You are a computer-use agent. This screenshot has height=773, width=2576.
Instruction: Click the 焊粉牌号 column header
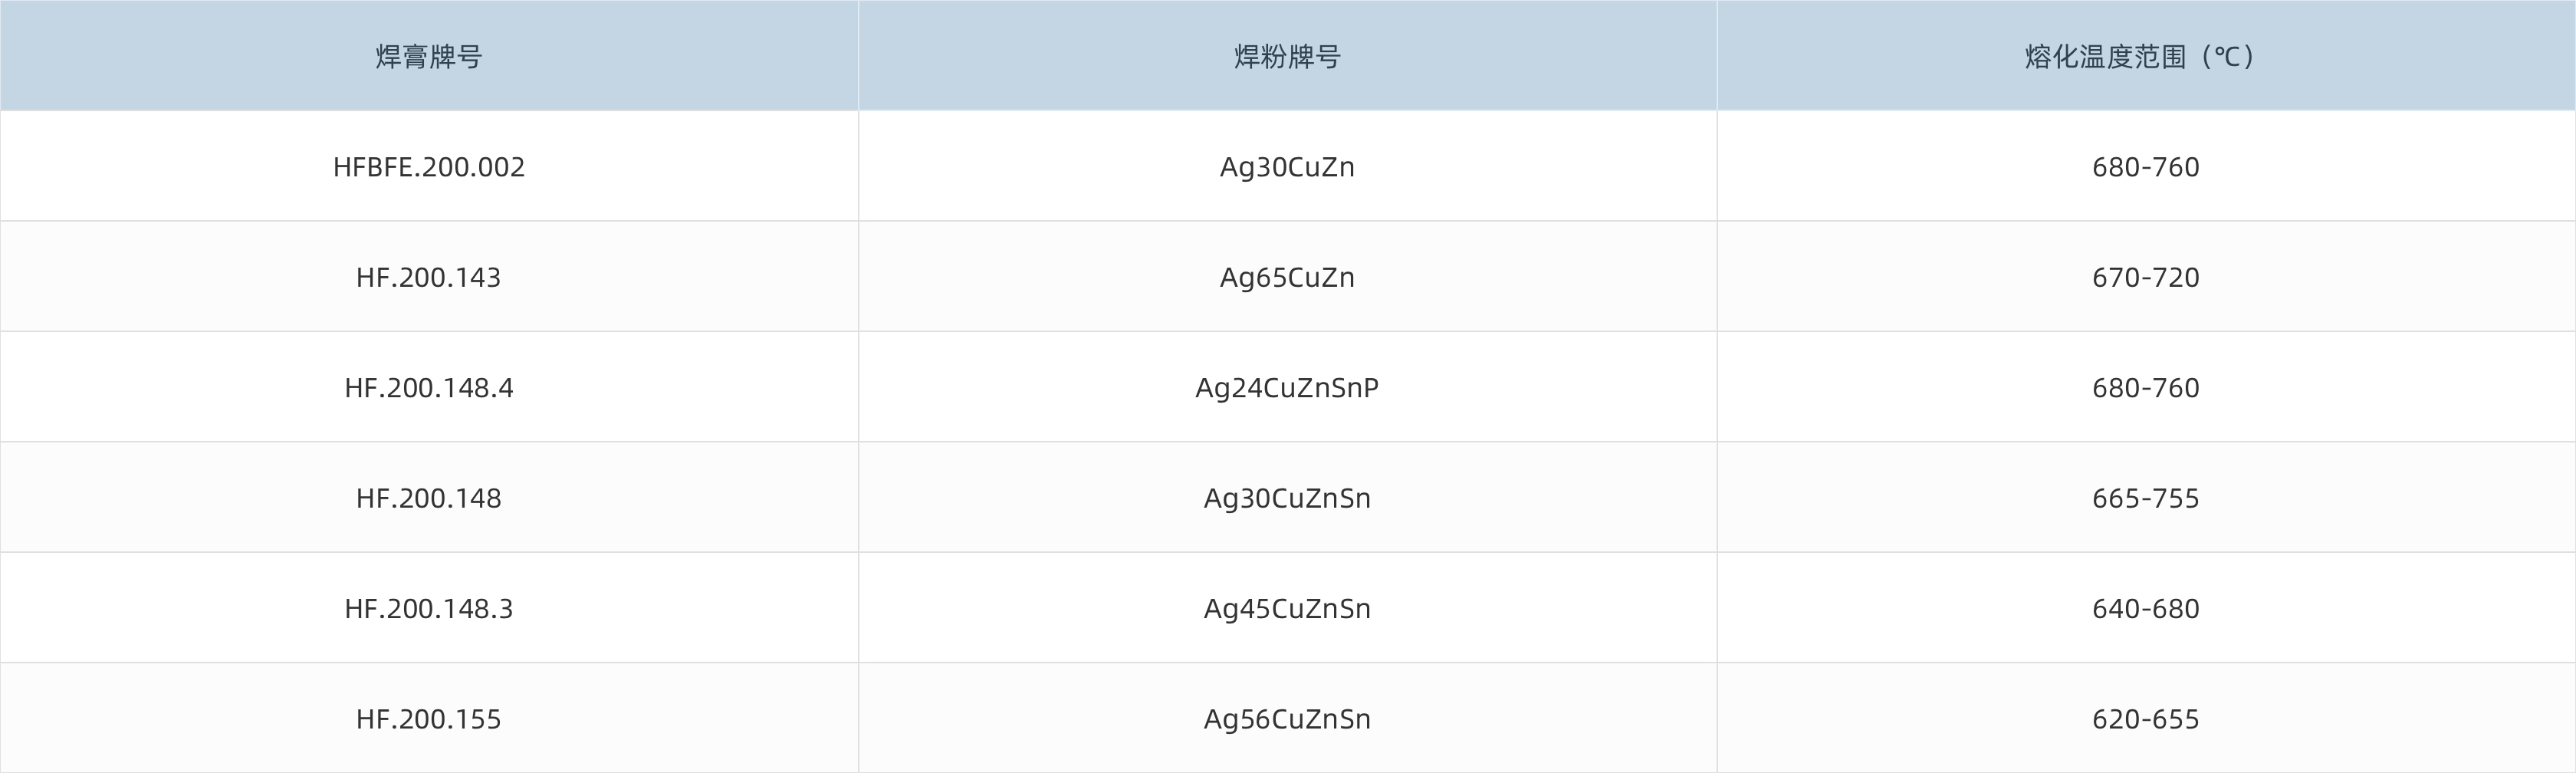click(1287, 57)
